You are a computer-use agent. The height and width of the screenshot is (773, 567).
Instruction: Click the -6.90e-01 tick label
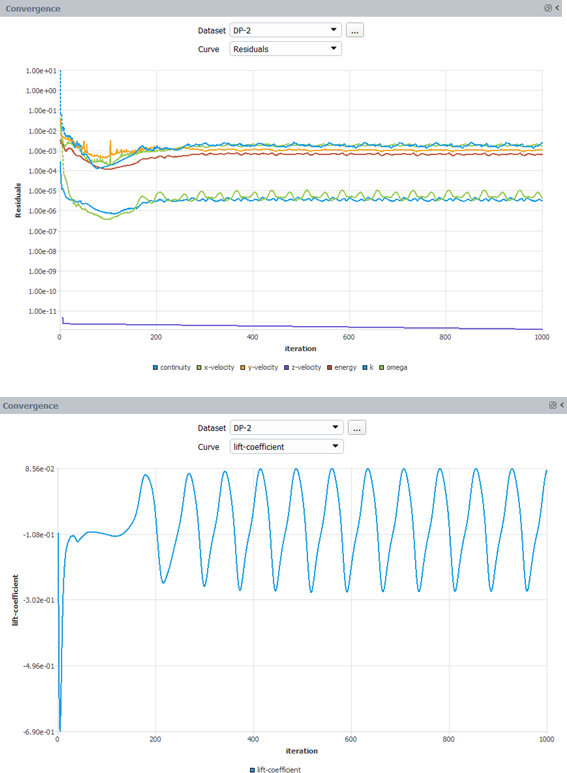pos(39,732)
